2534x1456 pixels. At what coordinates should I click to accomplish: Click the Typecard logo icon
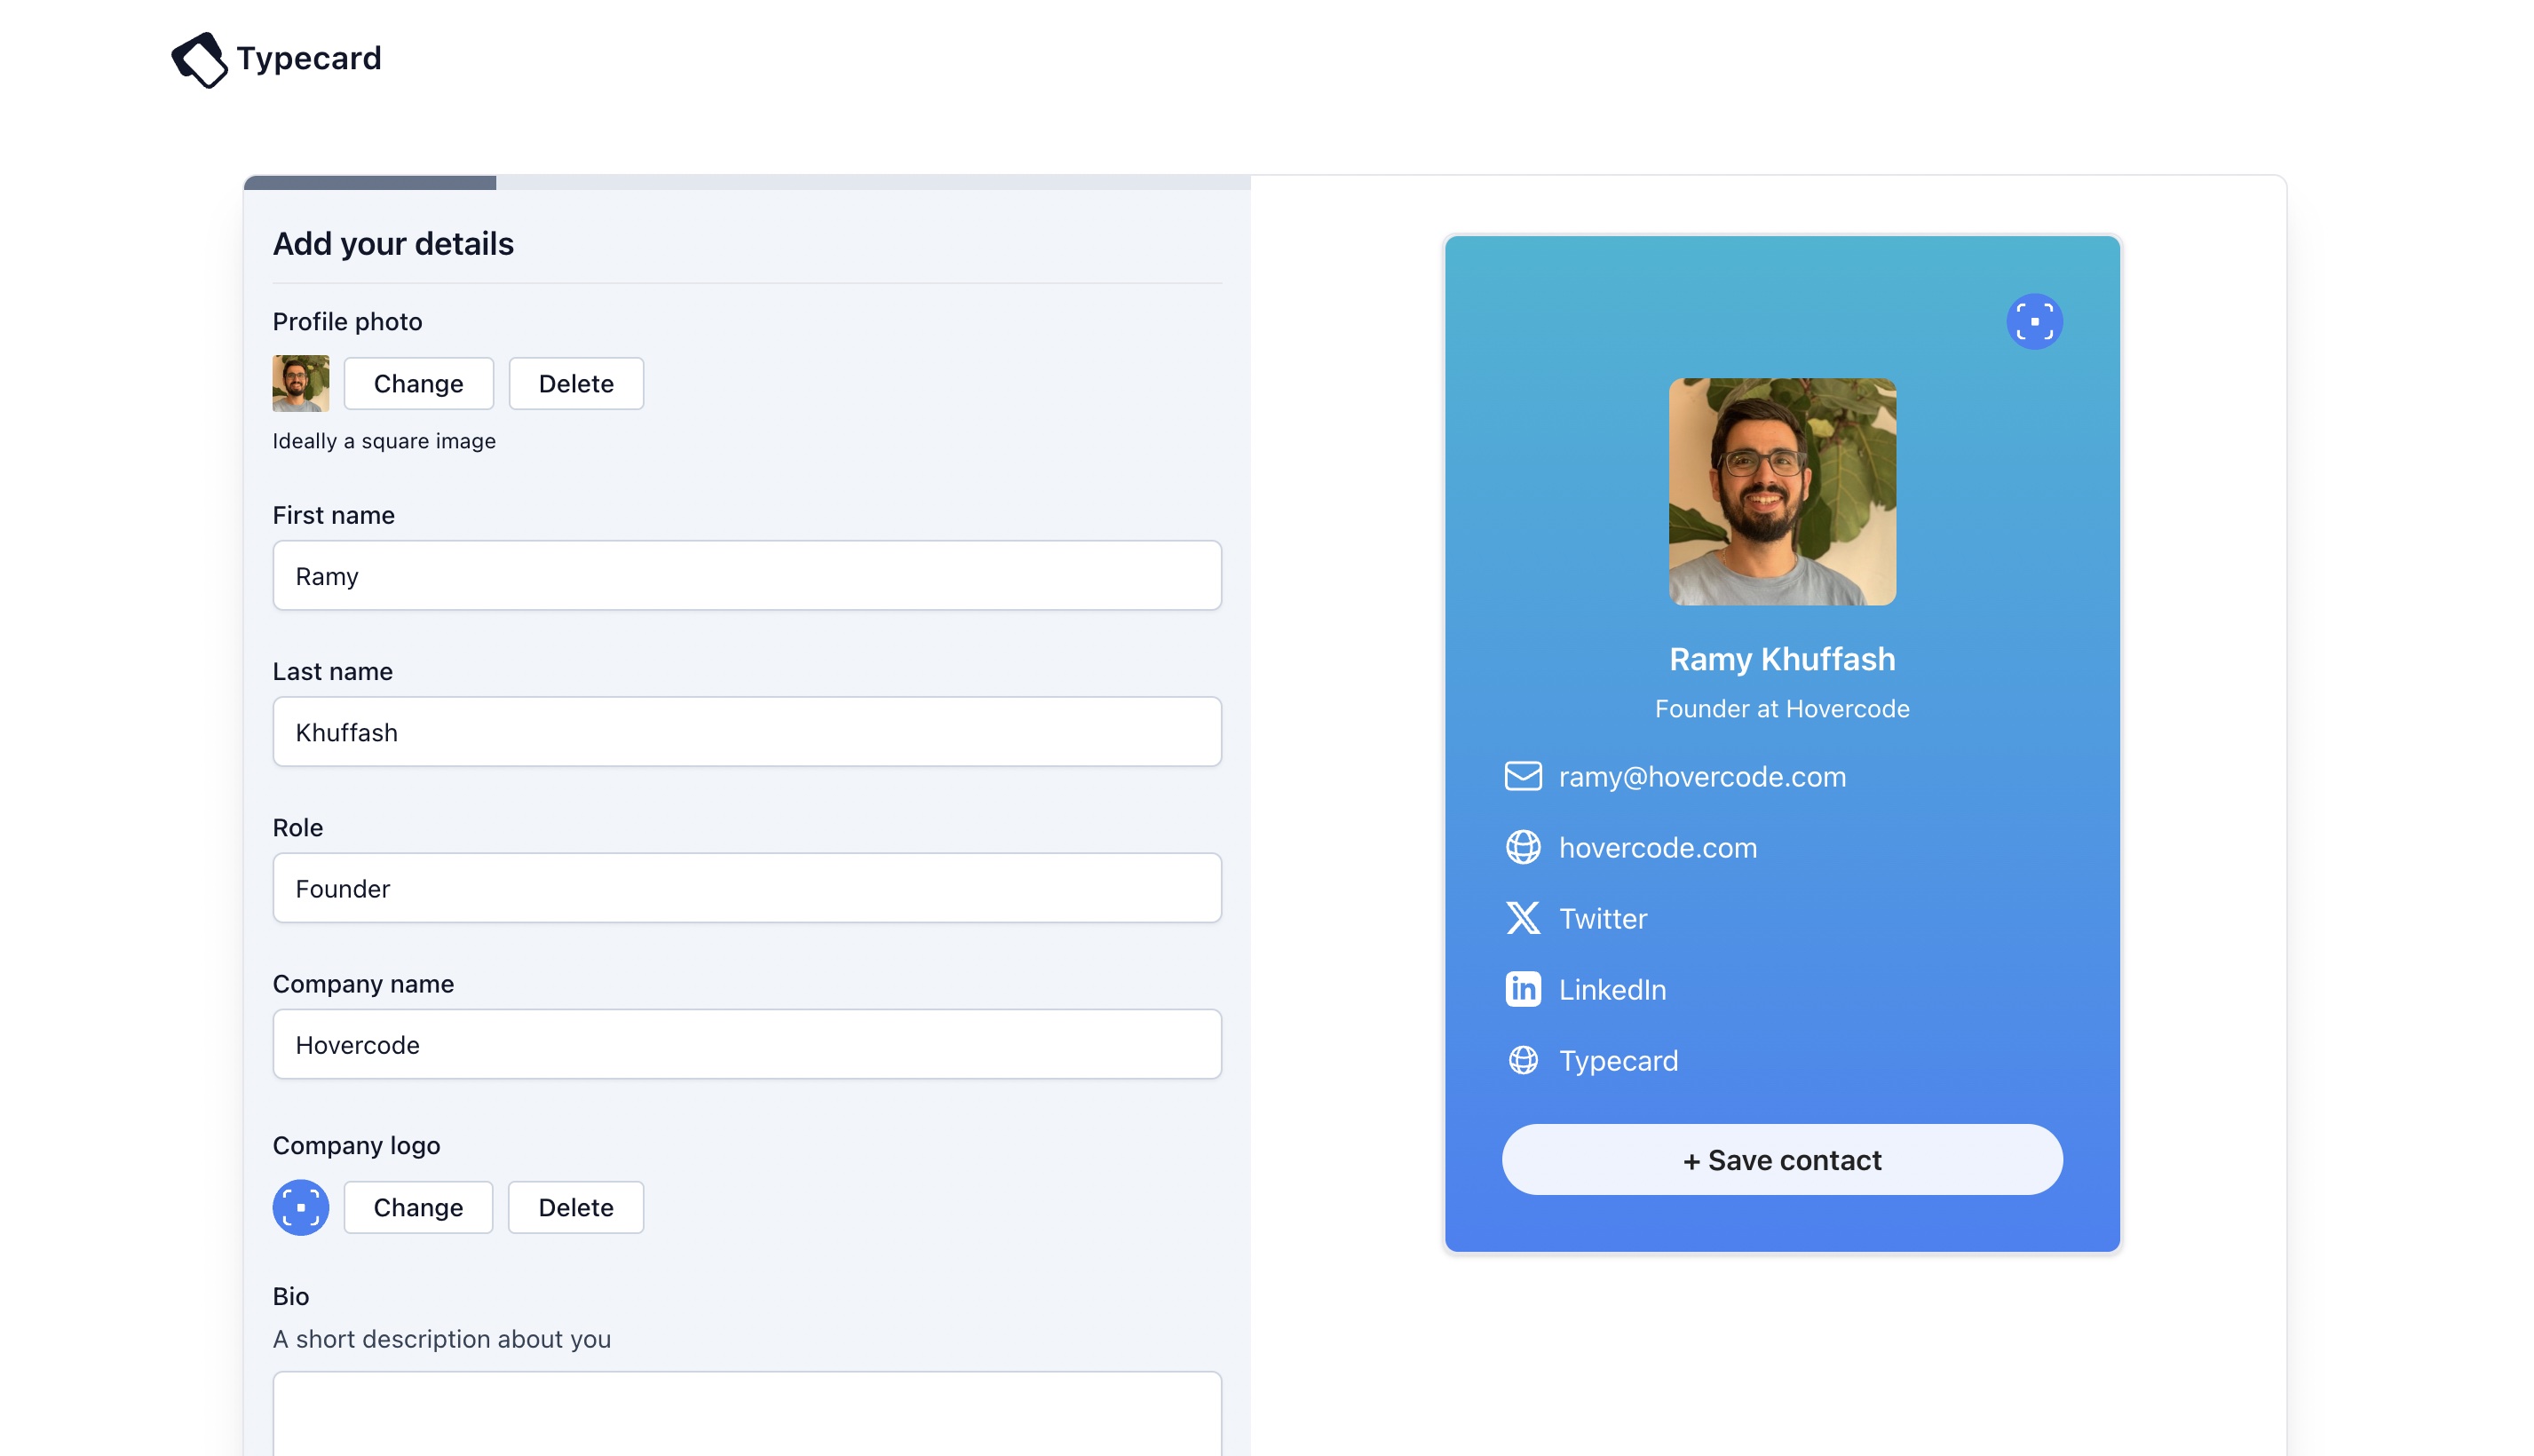pos(199,59)
